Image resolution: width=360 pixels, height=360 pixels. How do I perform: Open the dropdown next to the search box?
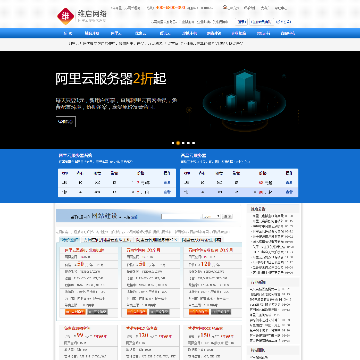(211, 216)
